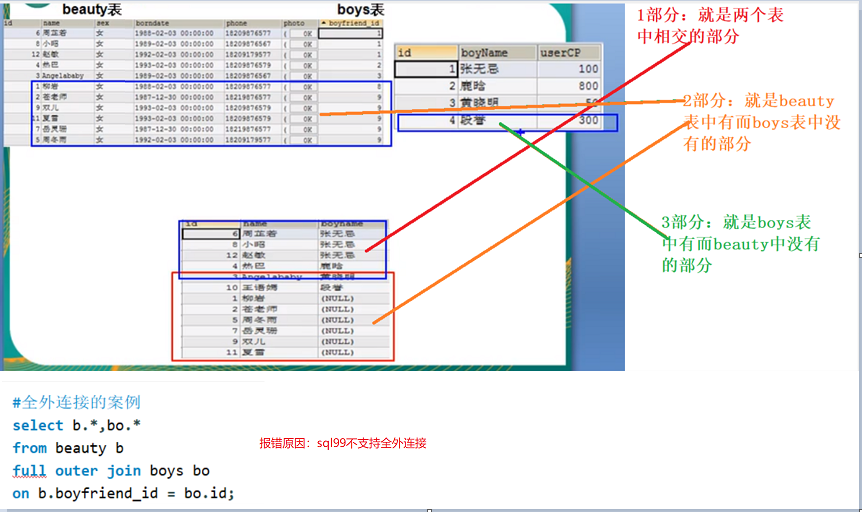Screen dimensions: 862x512
Task: Select the 'sex' column header in beauty table
Action: pyautogui.click(x=114, y=23)
